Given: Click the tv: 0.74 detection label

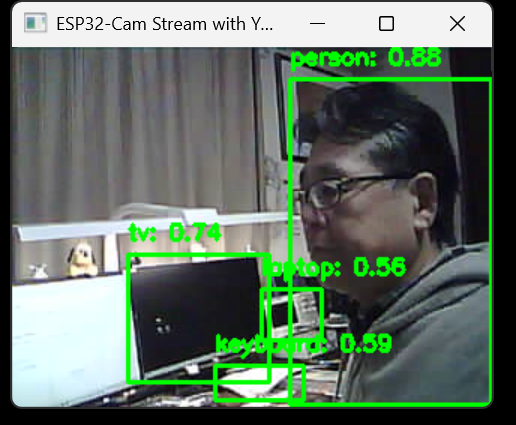Looking at the screenshot, I should tap(175, 232).
